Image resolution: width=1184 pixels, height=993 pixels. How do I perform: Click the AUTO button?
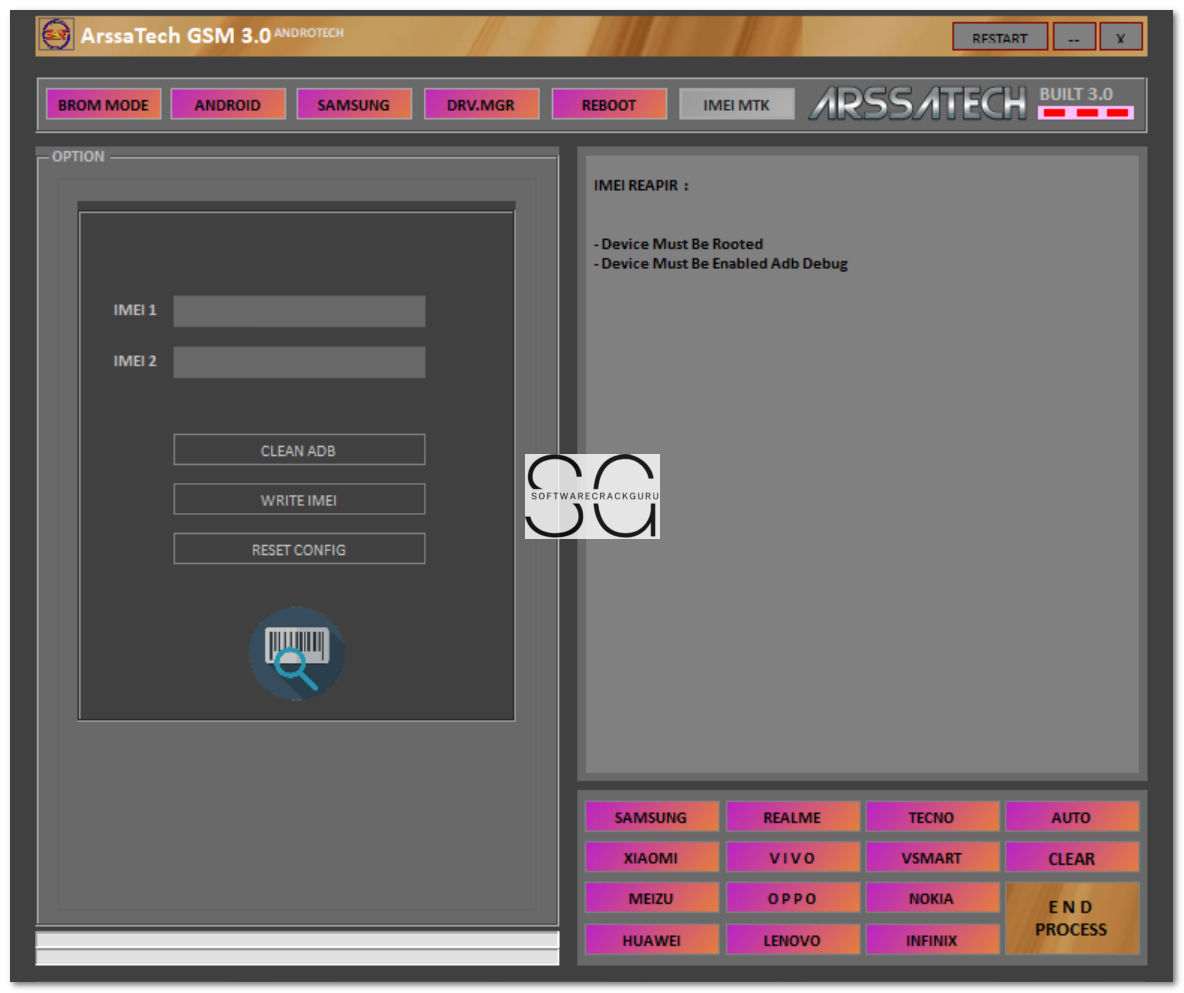[1072, 817]
